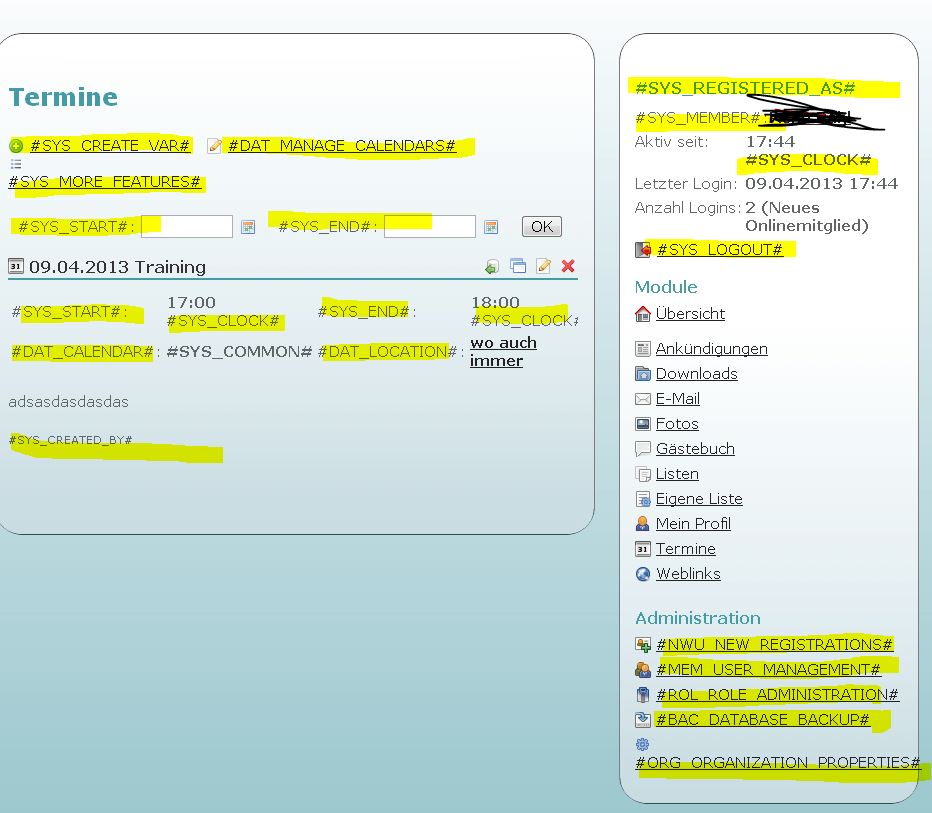
Task: Click the #SYS_LOGOUT# link
Action: coord(719,249)
